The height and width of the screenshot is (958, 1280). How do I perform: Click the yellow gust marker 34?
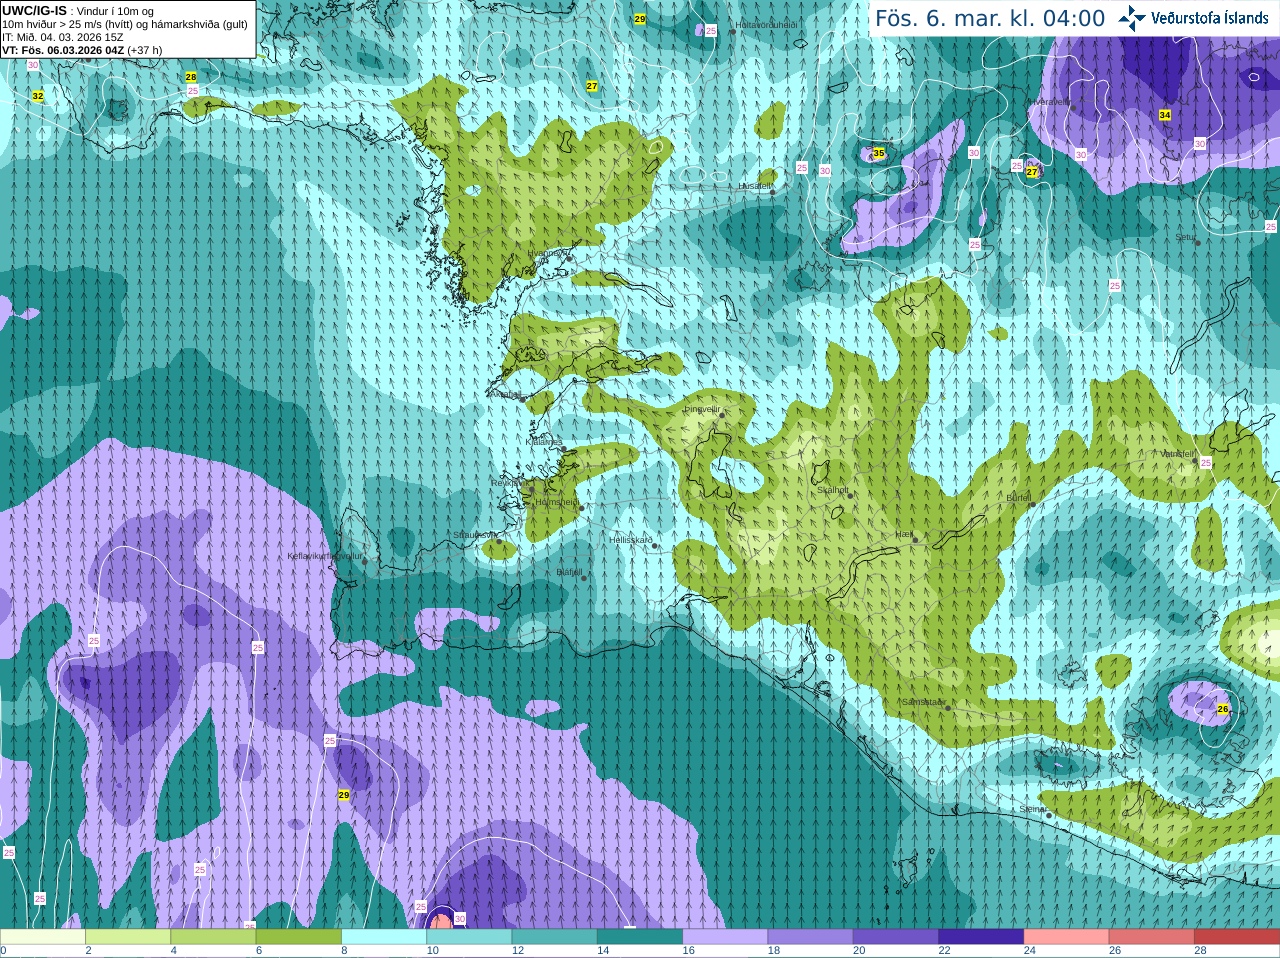click(x=1165, y=115)
